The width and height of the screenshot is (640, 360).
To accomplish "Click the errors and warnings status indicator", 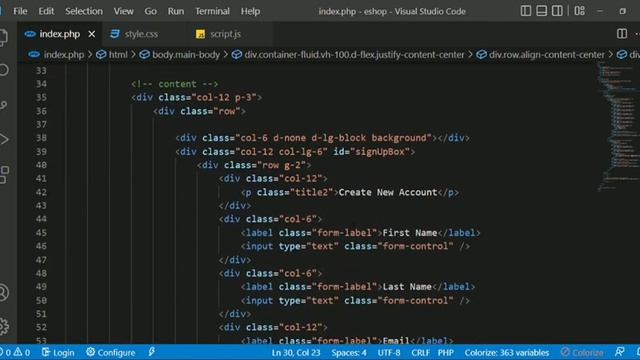I will tap(15, 353).
